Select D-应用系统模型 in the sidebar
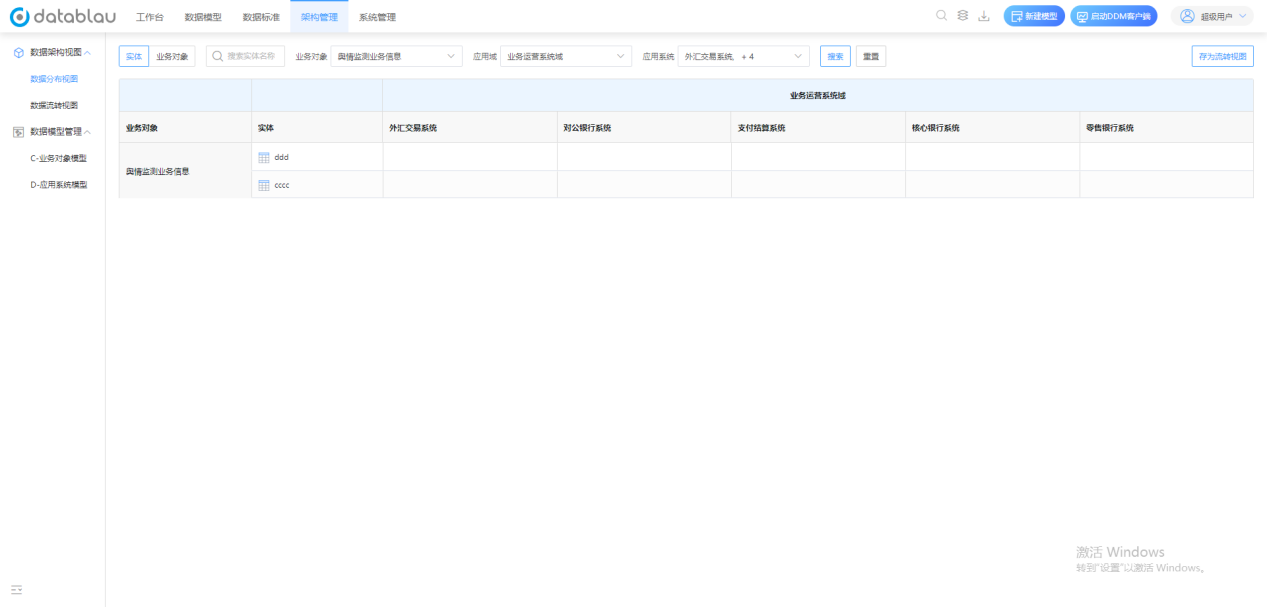The height and width of the screenshot is (607, 1267). [x=58, y=184]
